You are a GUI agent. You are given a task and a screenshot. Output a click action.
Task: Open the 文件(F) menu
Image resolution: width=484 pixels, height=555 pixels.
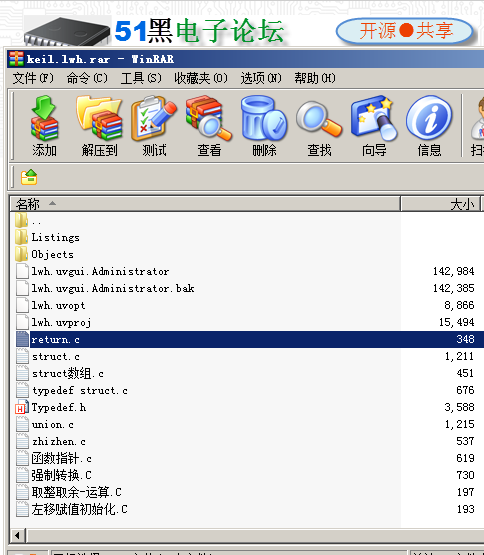point(33,78)
